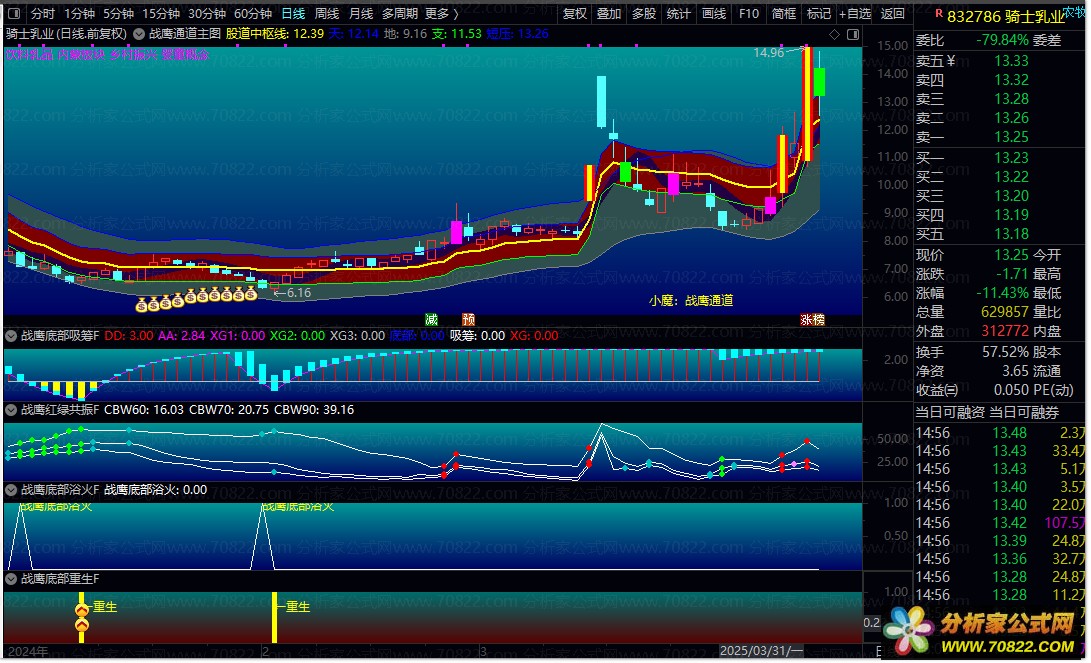Click 买一 price 13.23
The width and height of the screenshot is (1091, 663).
1011,158
